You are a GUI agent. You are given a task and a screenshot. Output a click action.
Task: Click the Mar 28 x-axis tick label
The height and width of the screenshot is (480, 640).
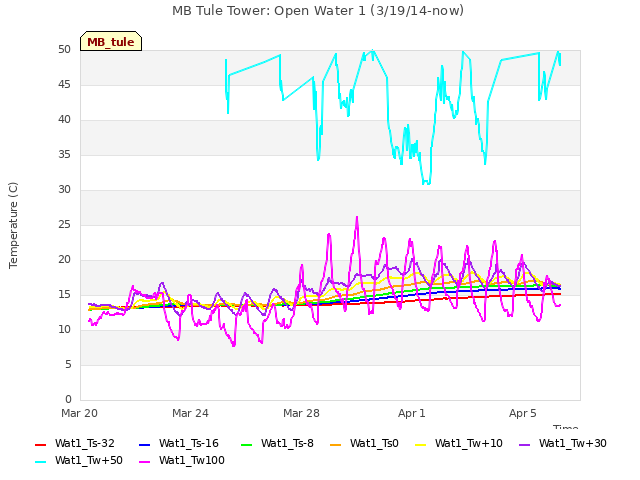point(301,413)
